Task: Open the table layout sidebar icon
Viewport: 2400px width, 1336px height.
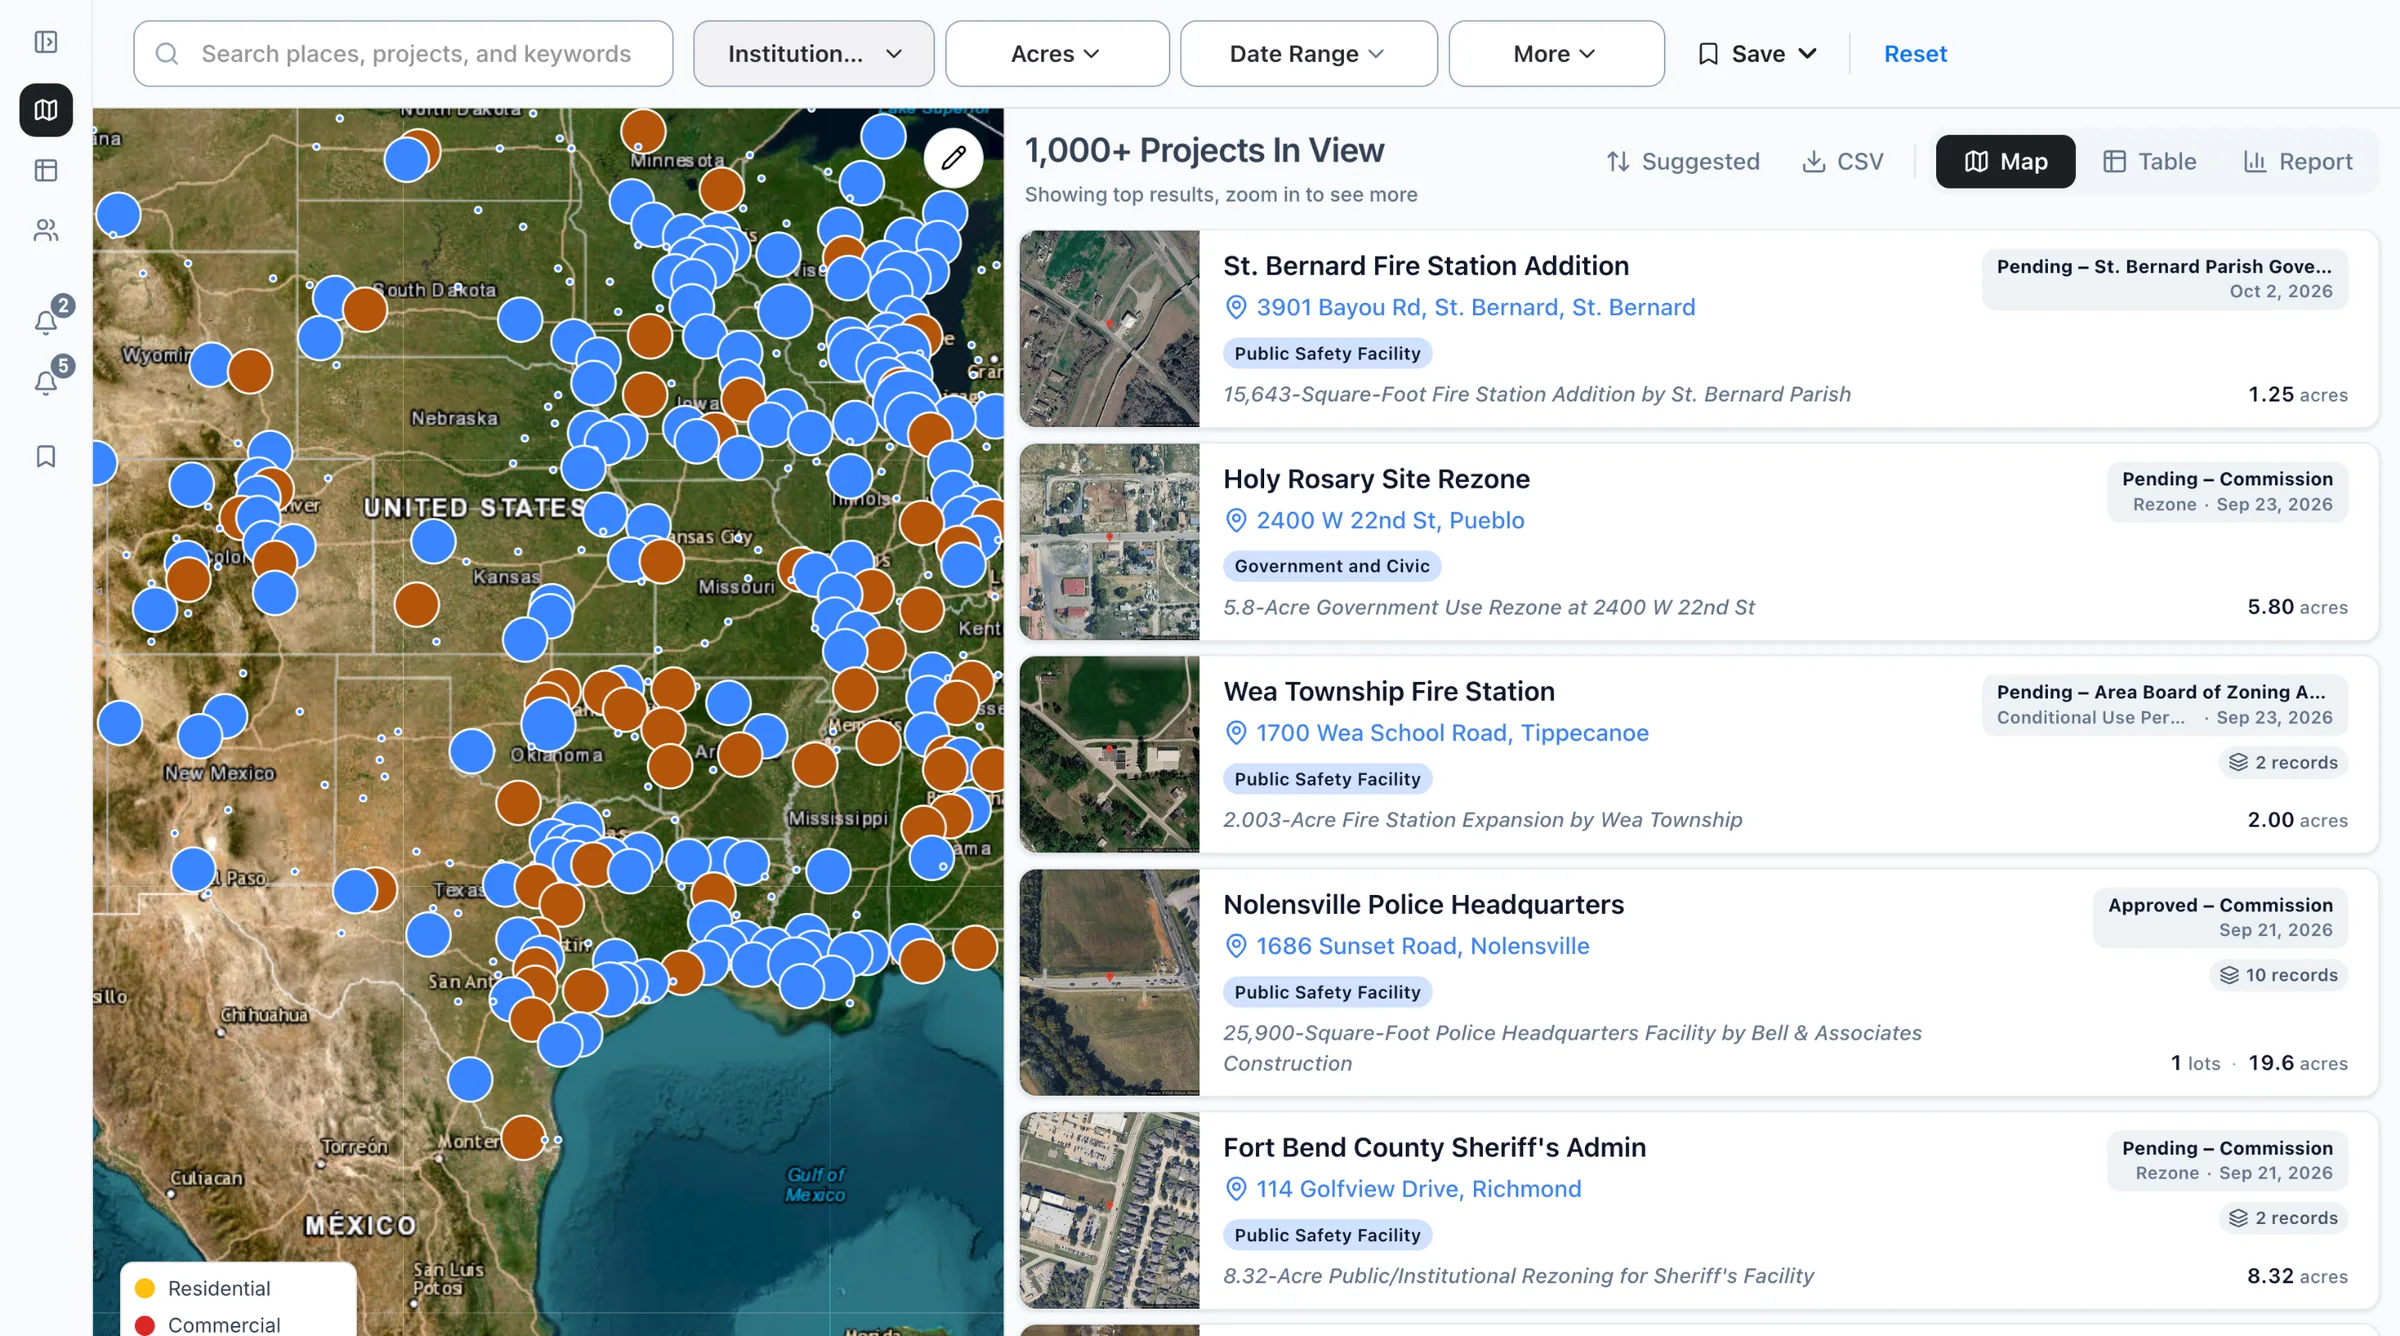Action: click(x=46, y=171)
